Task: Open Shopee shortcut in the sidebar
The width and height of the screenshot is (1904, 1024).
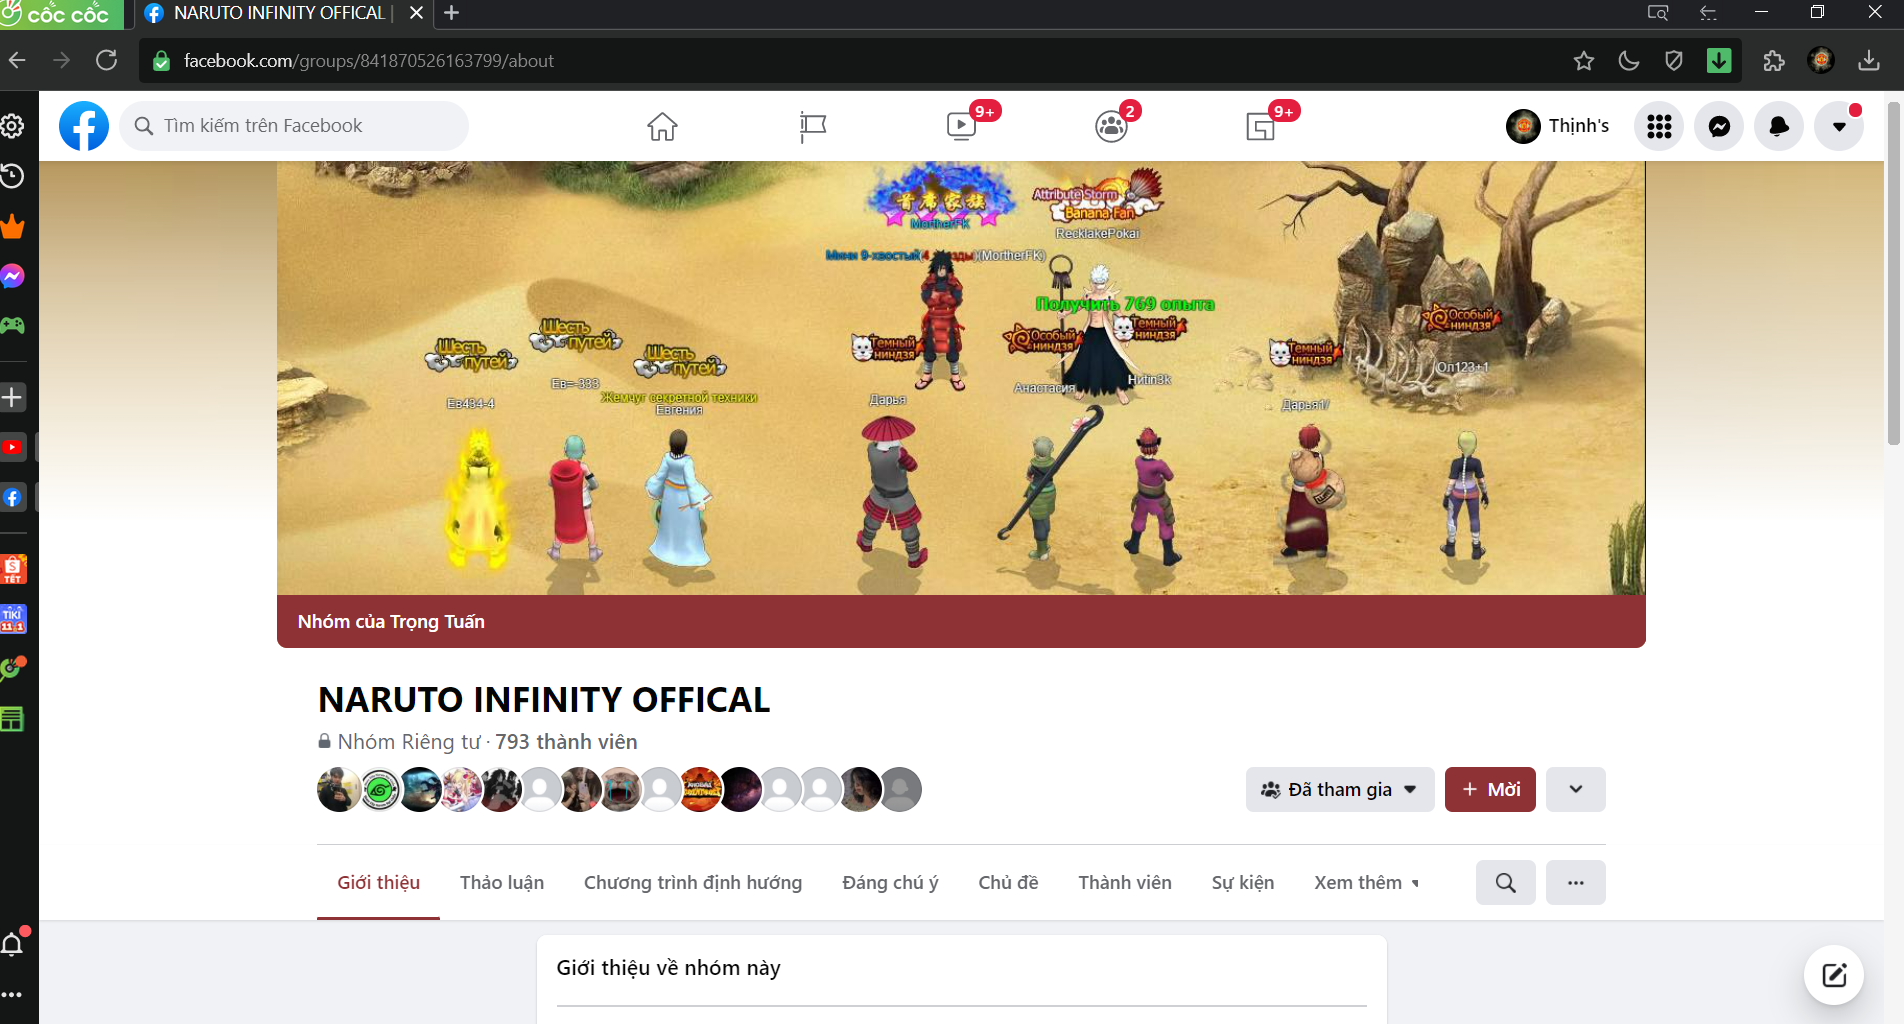Action: pyautogui.click(x=13, y=569)
